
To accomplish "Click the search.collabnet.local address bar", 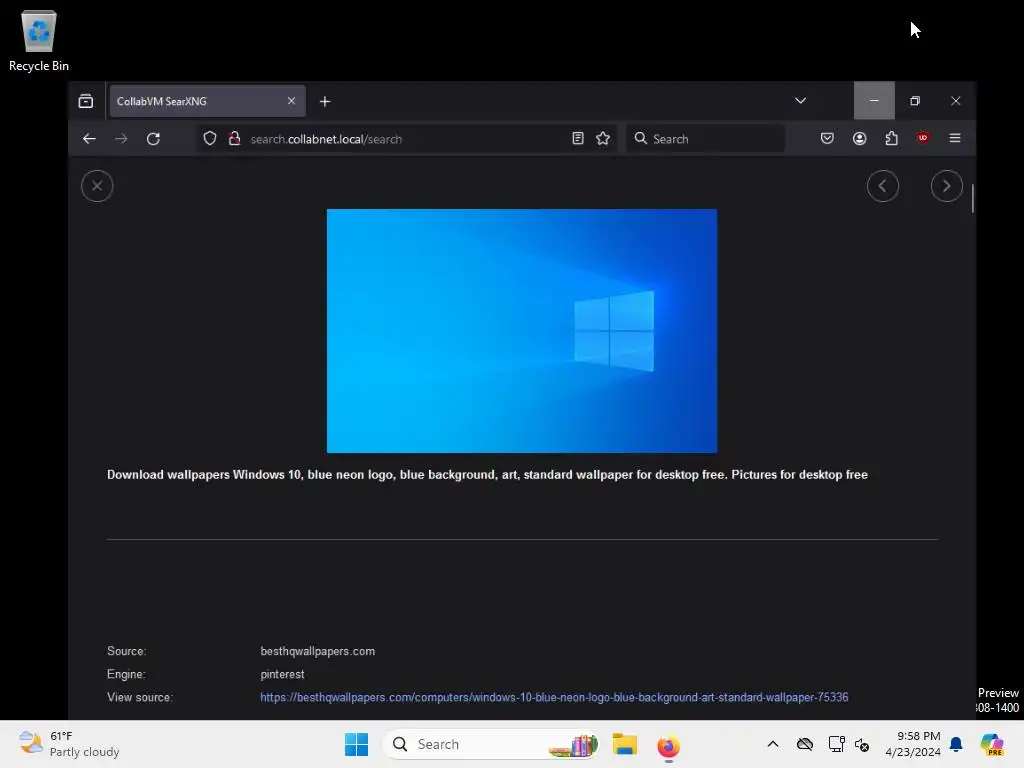I will (x=405, y=138).
